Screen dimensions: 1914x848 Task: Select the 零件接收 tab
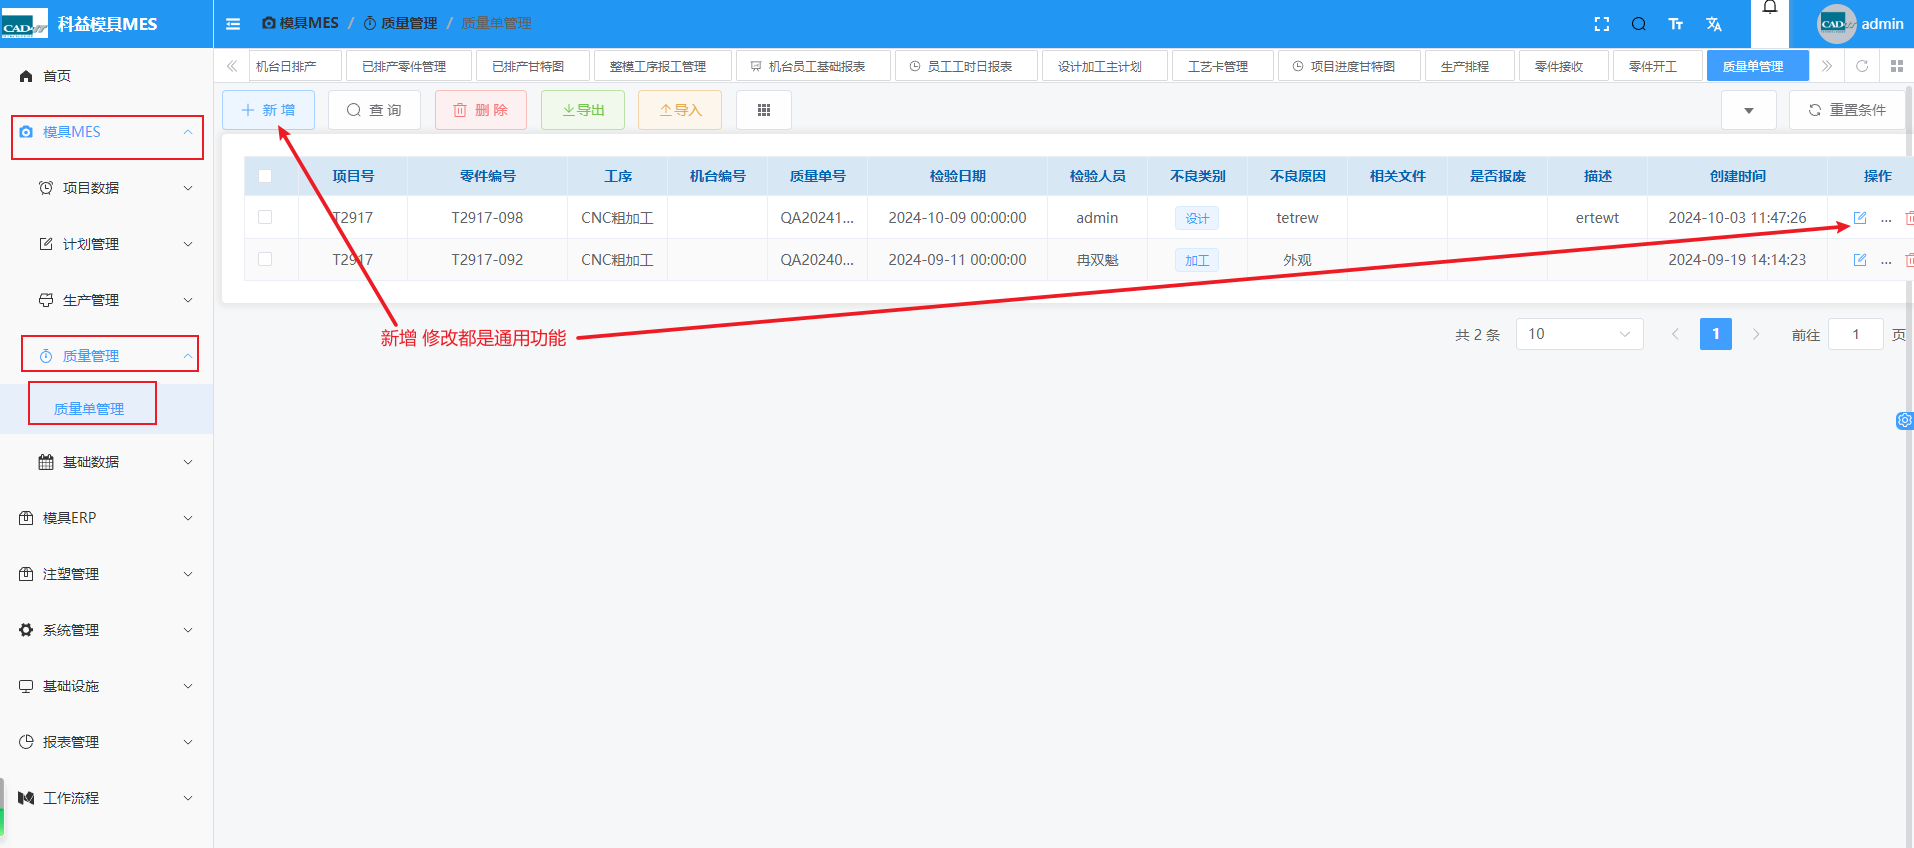tap(1563, 66)
